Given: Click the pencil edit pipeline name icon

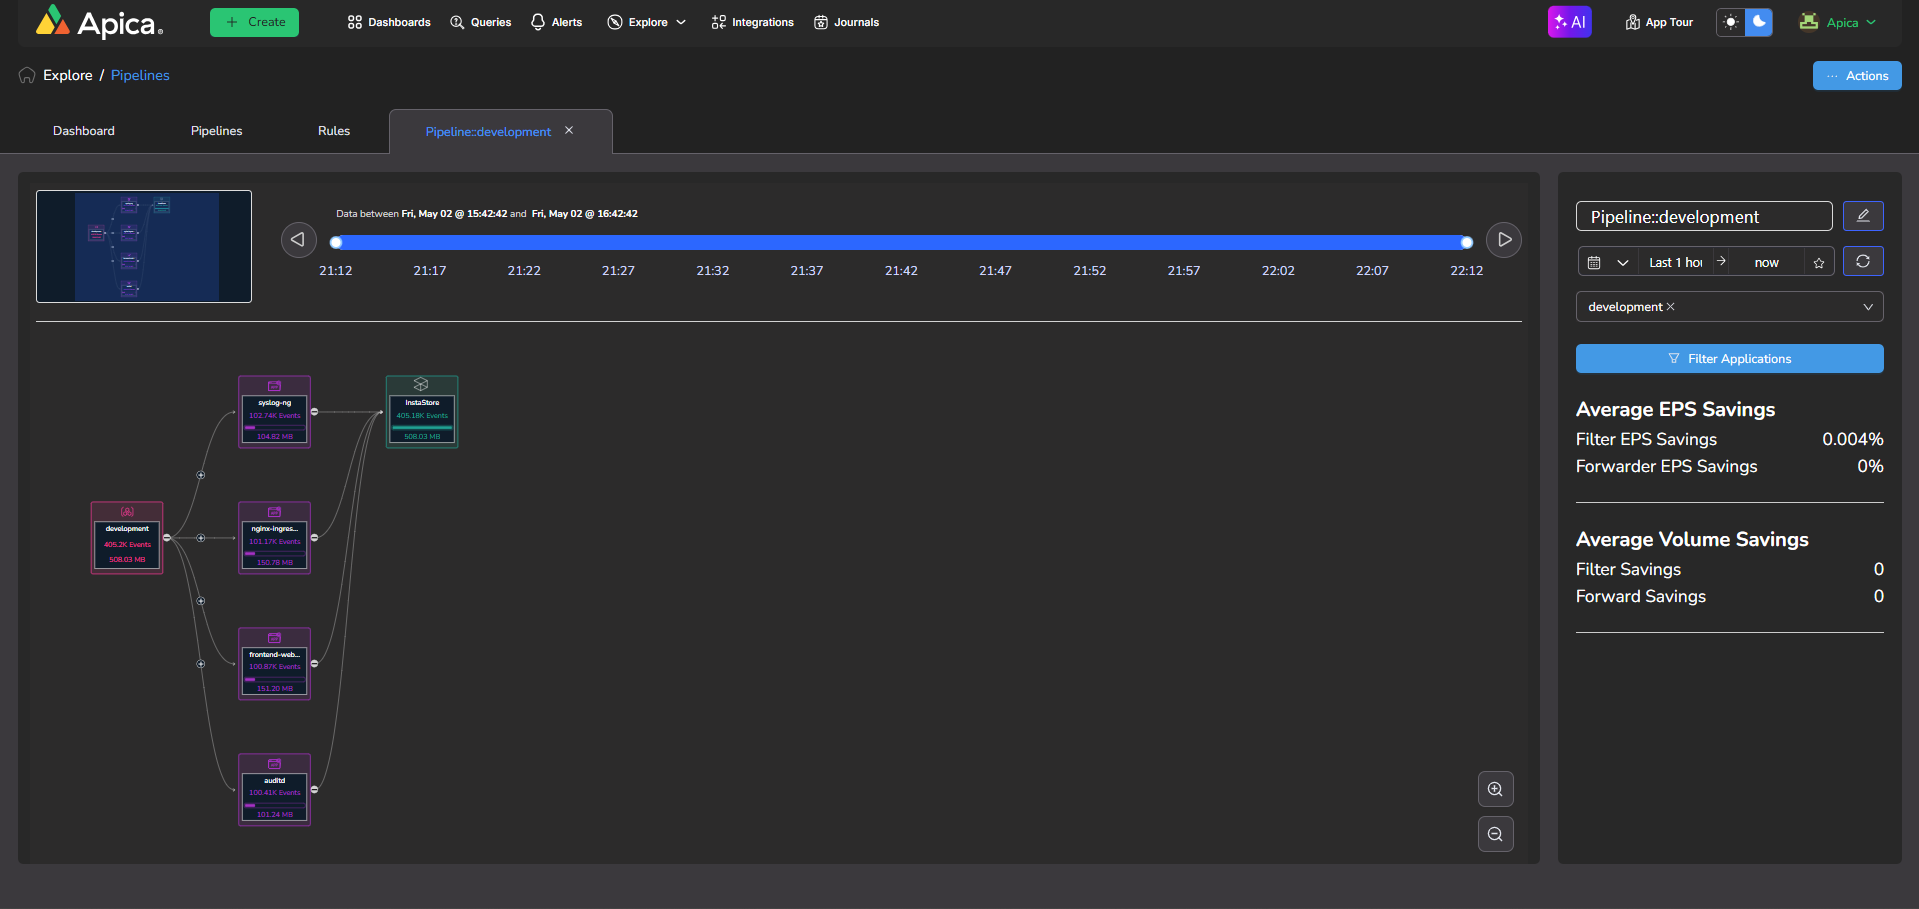Looking at the screenshot, I should pos(1863,216).
